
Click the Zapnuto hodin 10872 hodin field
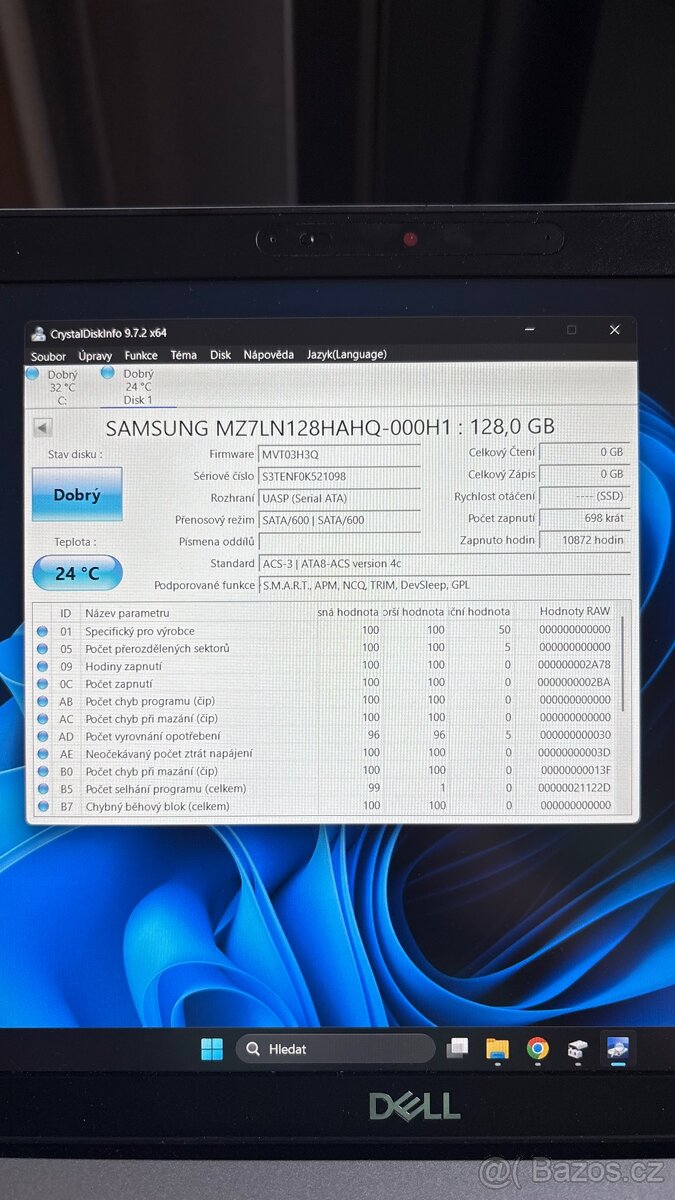pos(585,540)
